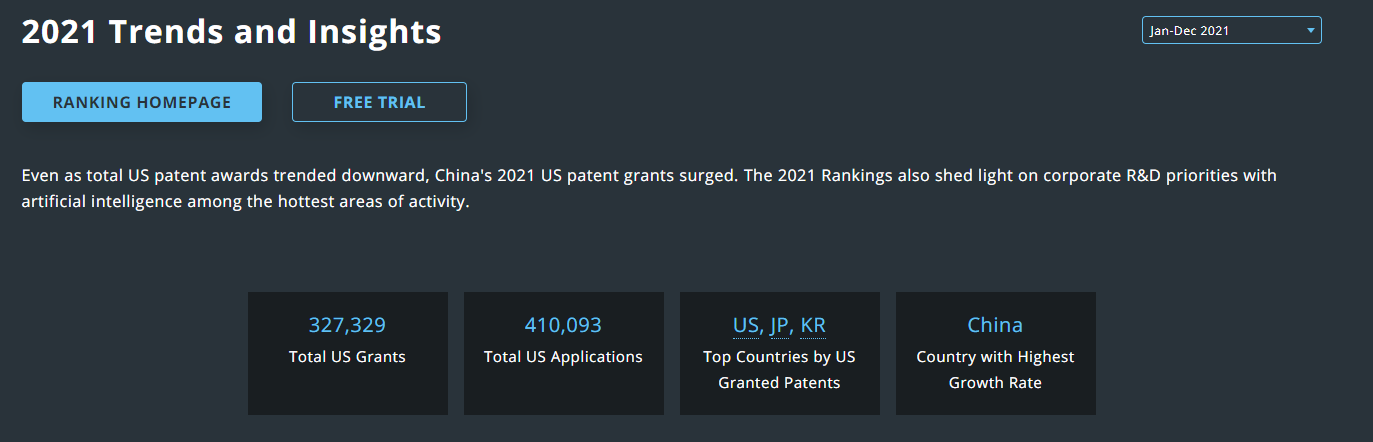Go to the Ranking Homepage

(x=142, y=102)
